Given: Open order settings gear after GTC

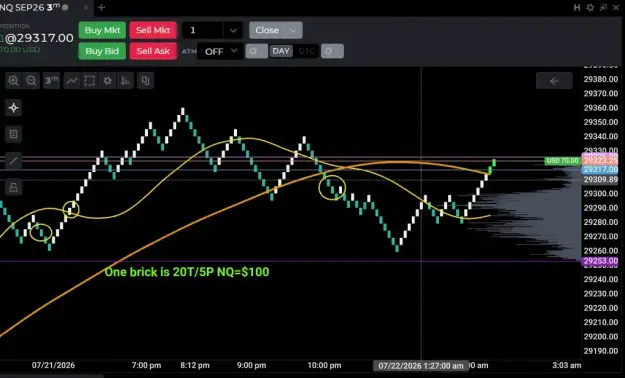Looking at the screenshot, I should [332, 51].
